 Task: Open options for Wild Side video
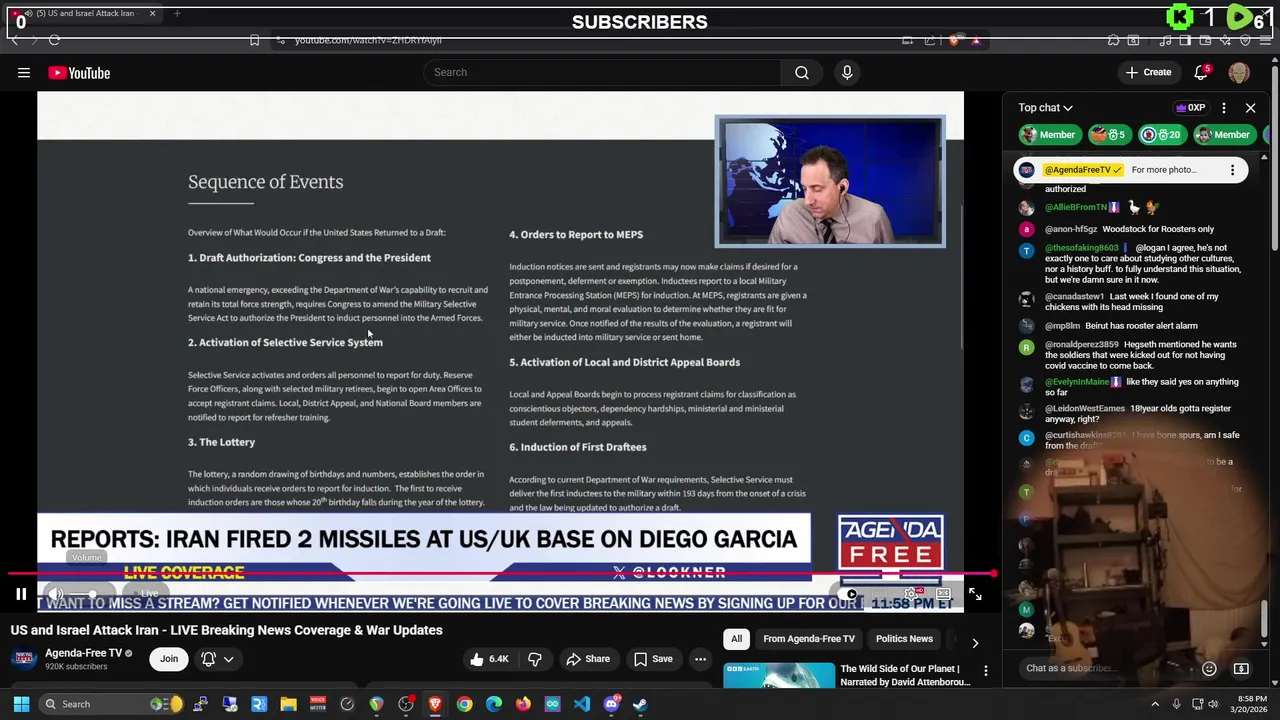pyautogui.click(x=986, y=671)
